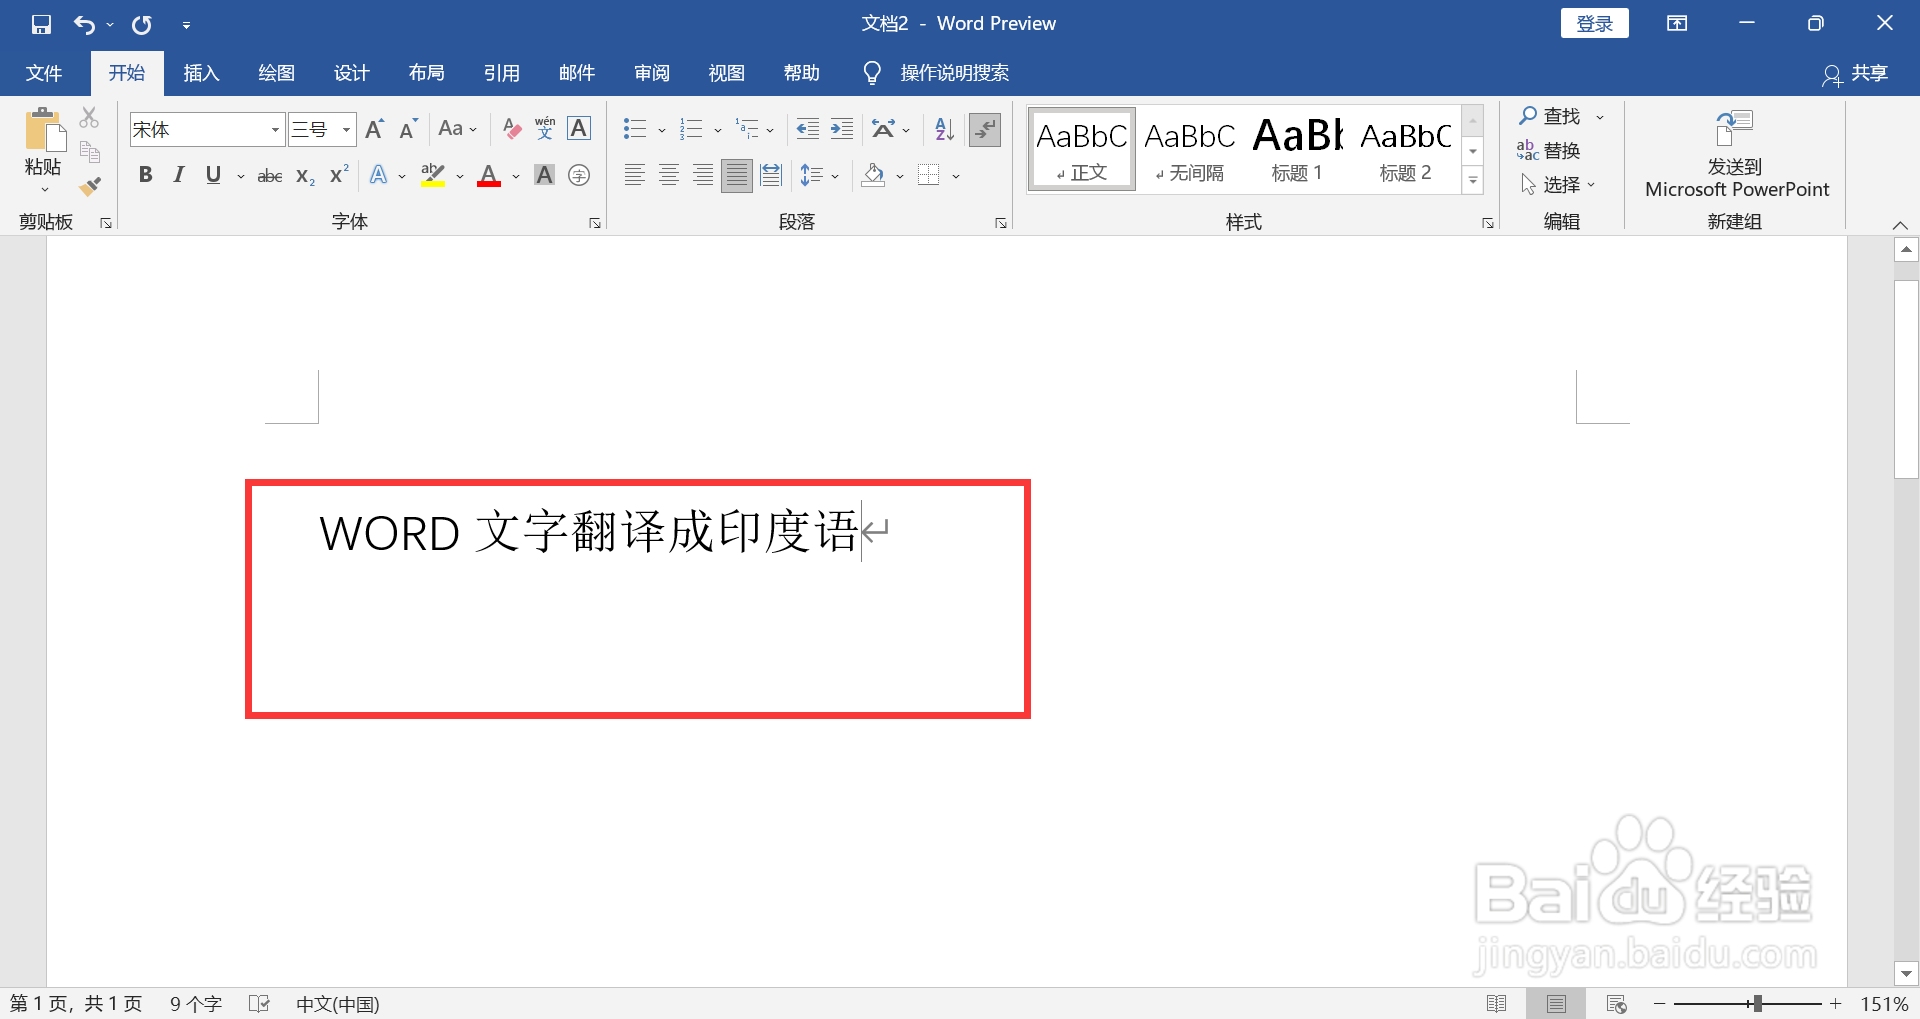The image size is (1920, 1019).
Task: Click the subscript button
Action: [306, 176]
